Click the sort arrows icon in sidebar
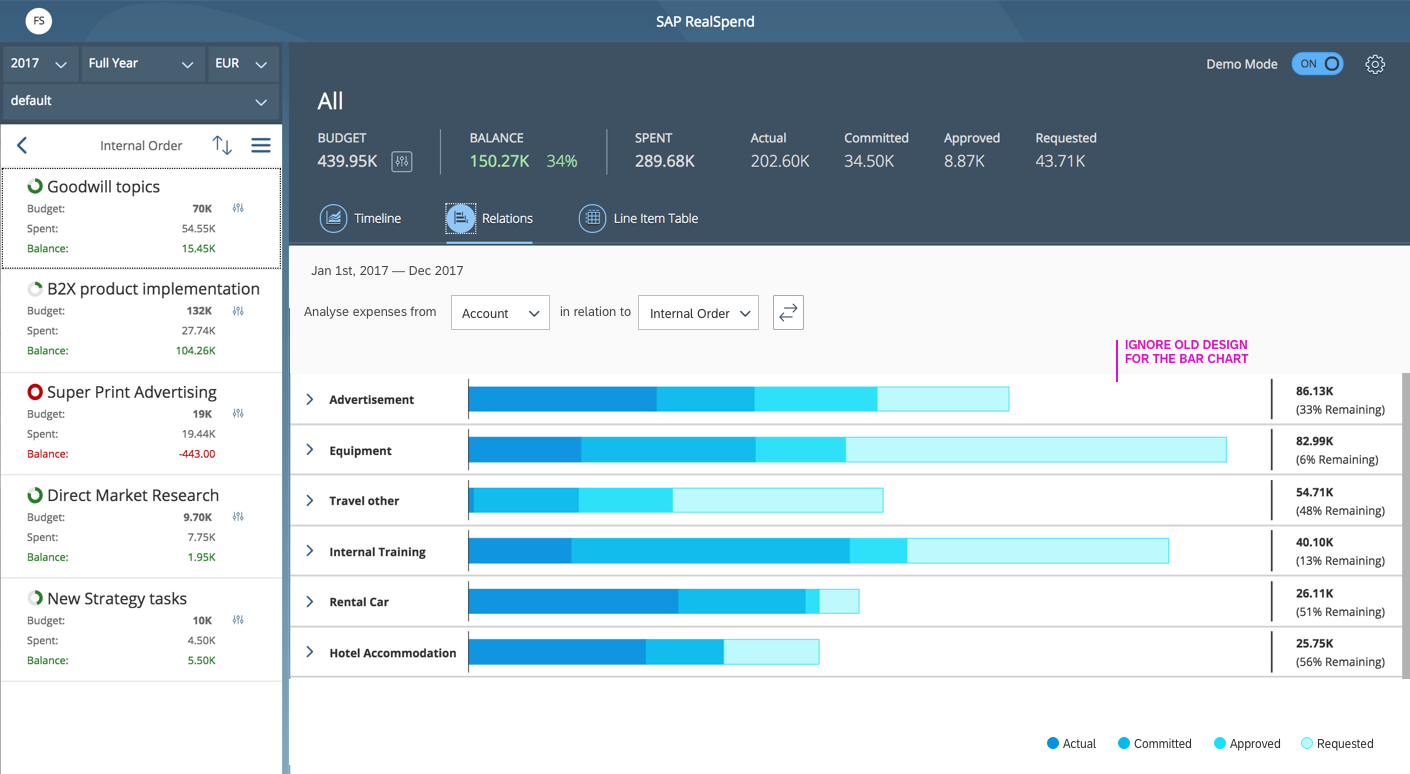Image resolution: width=1410 pixels, height=774 pixels. point(222,145)
